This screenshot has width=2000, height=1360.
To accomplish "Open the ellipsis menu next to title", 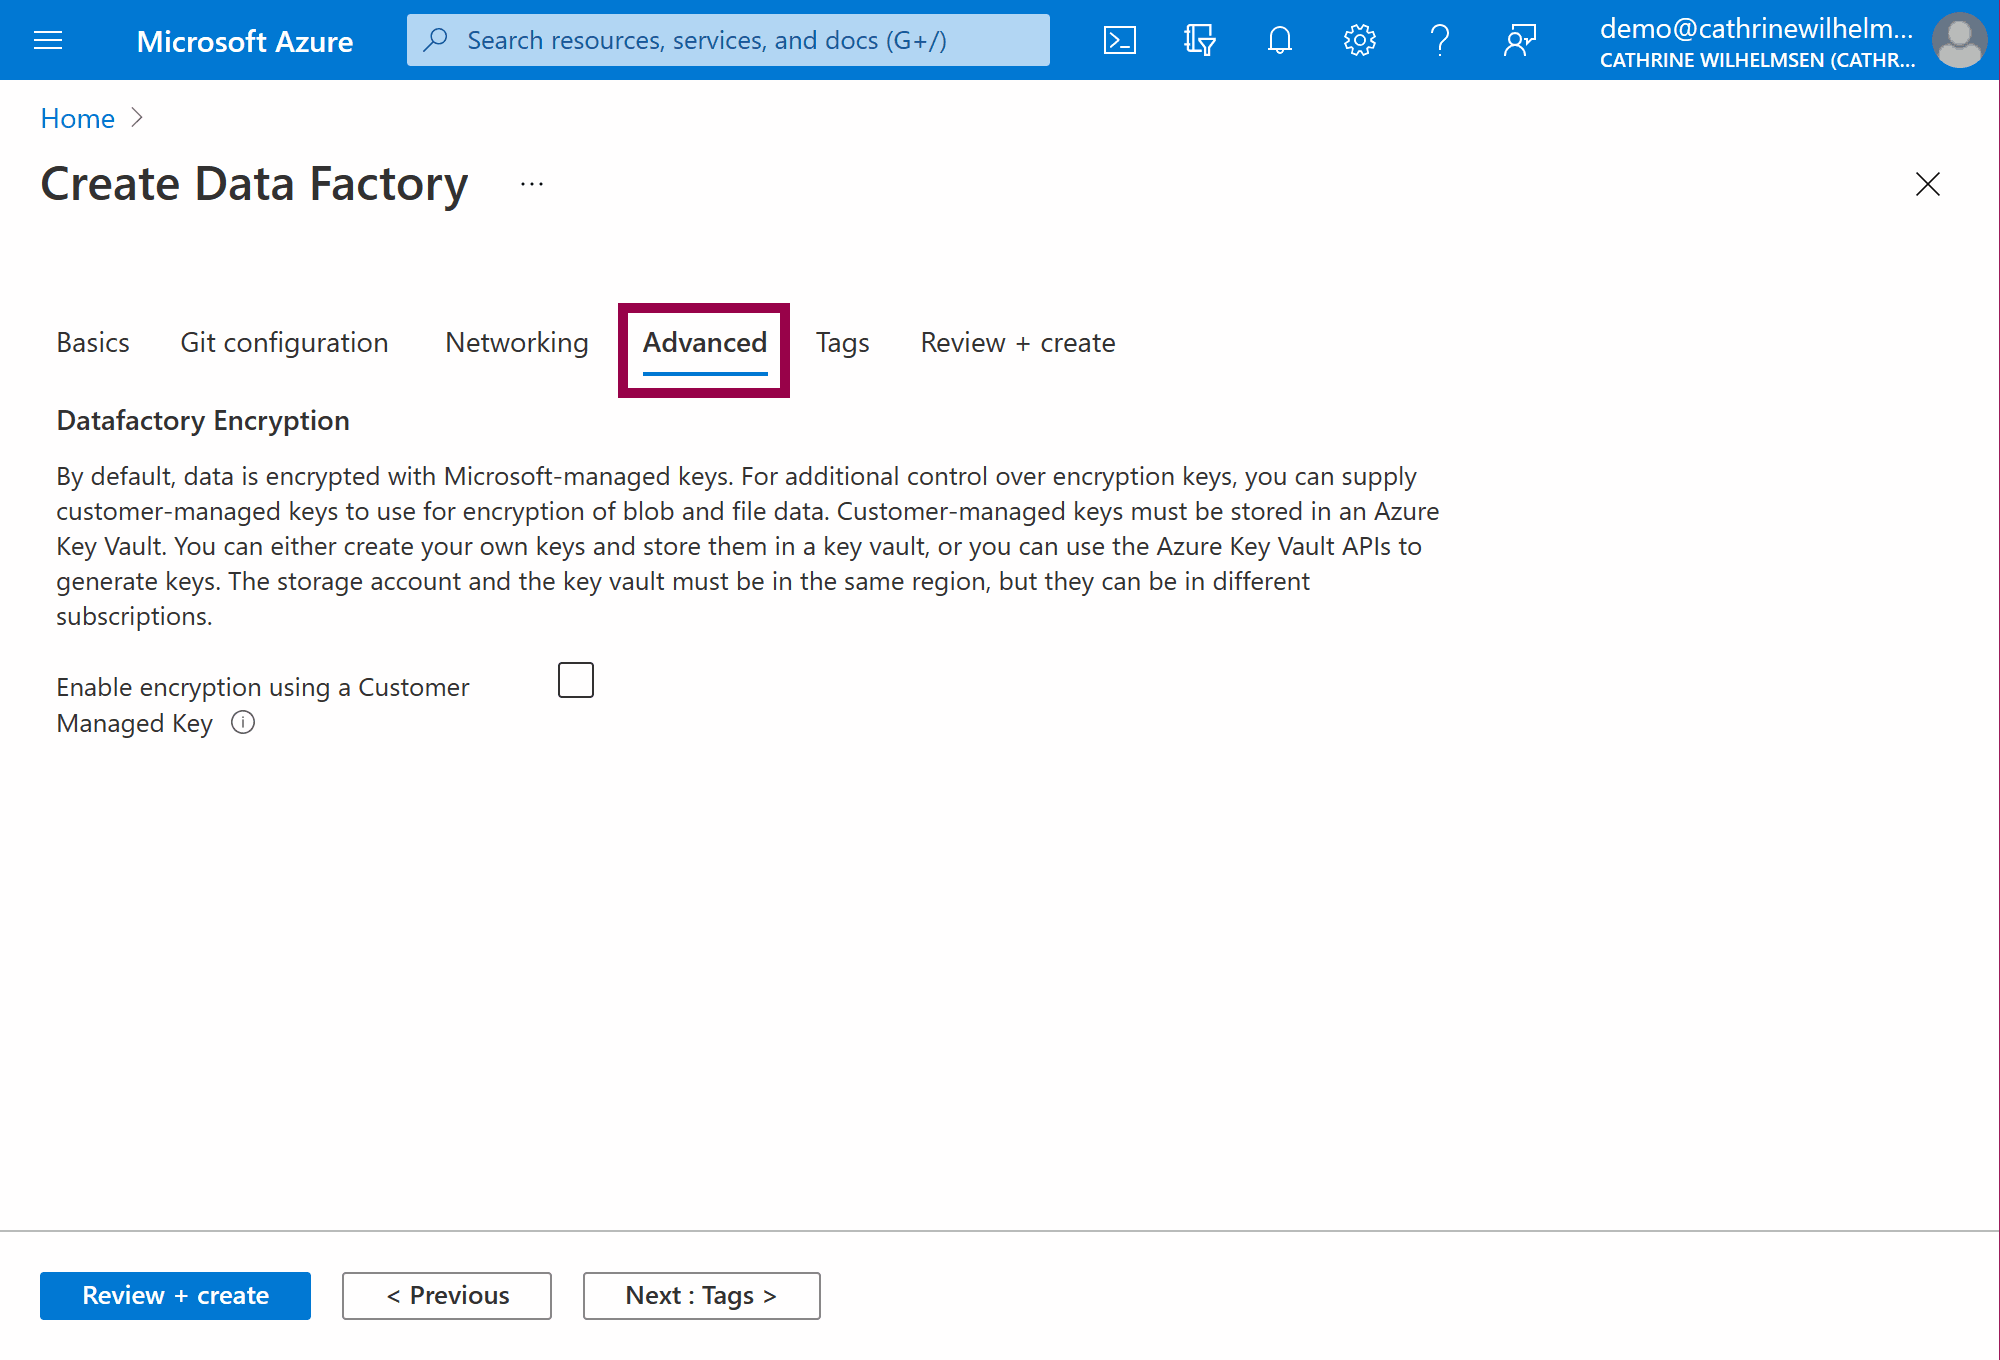I will click(532, 184).
